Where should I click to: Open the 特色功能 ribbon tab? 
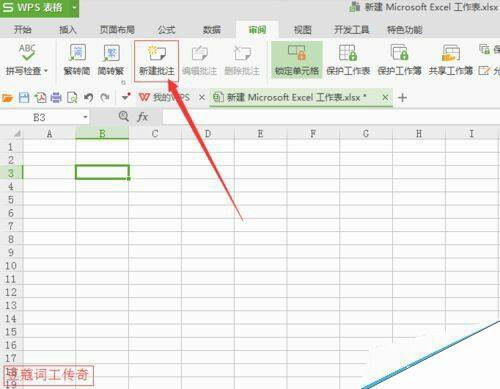[405, 30]
